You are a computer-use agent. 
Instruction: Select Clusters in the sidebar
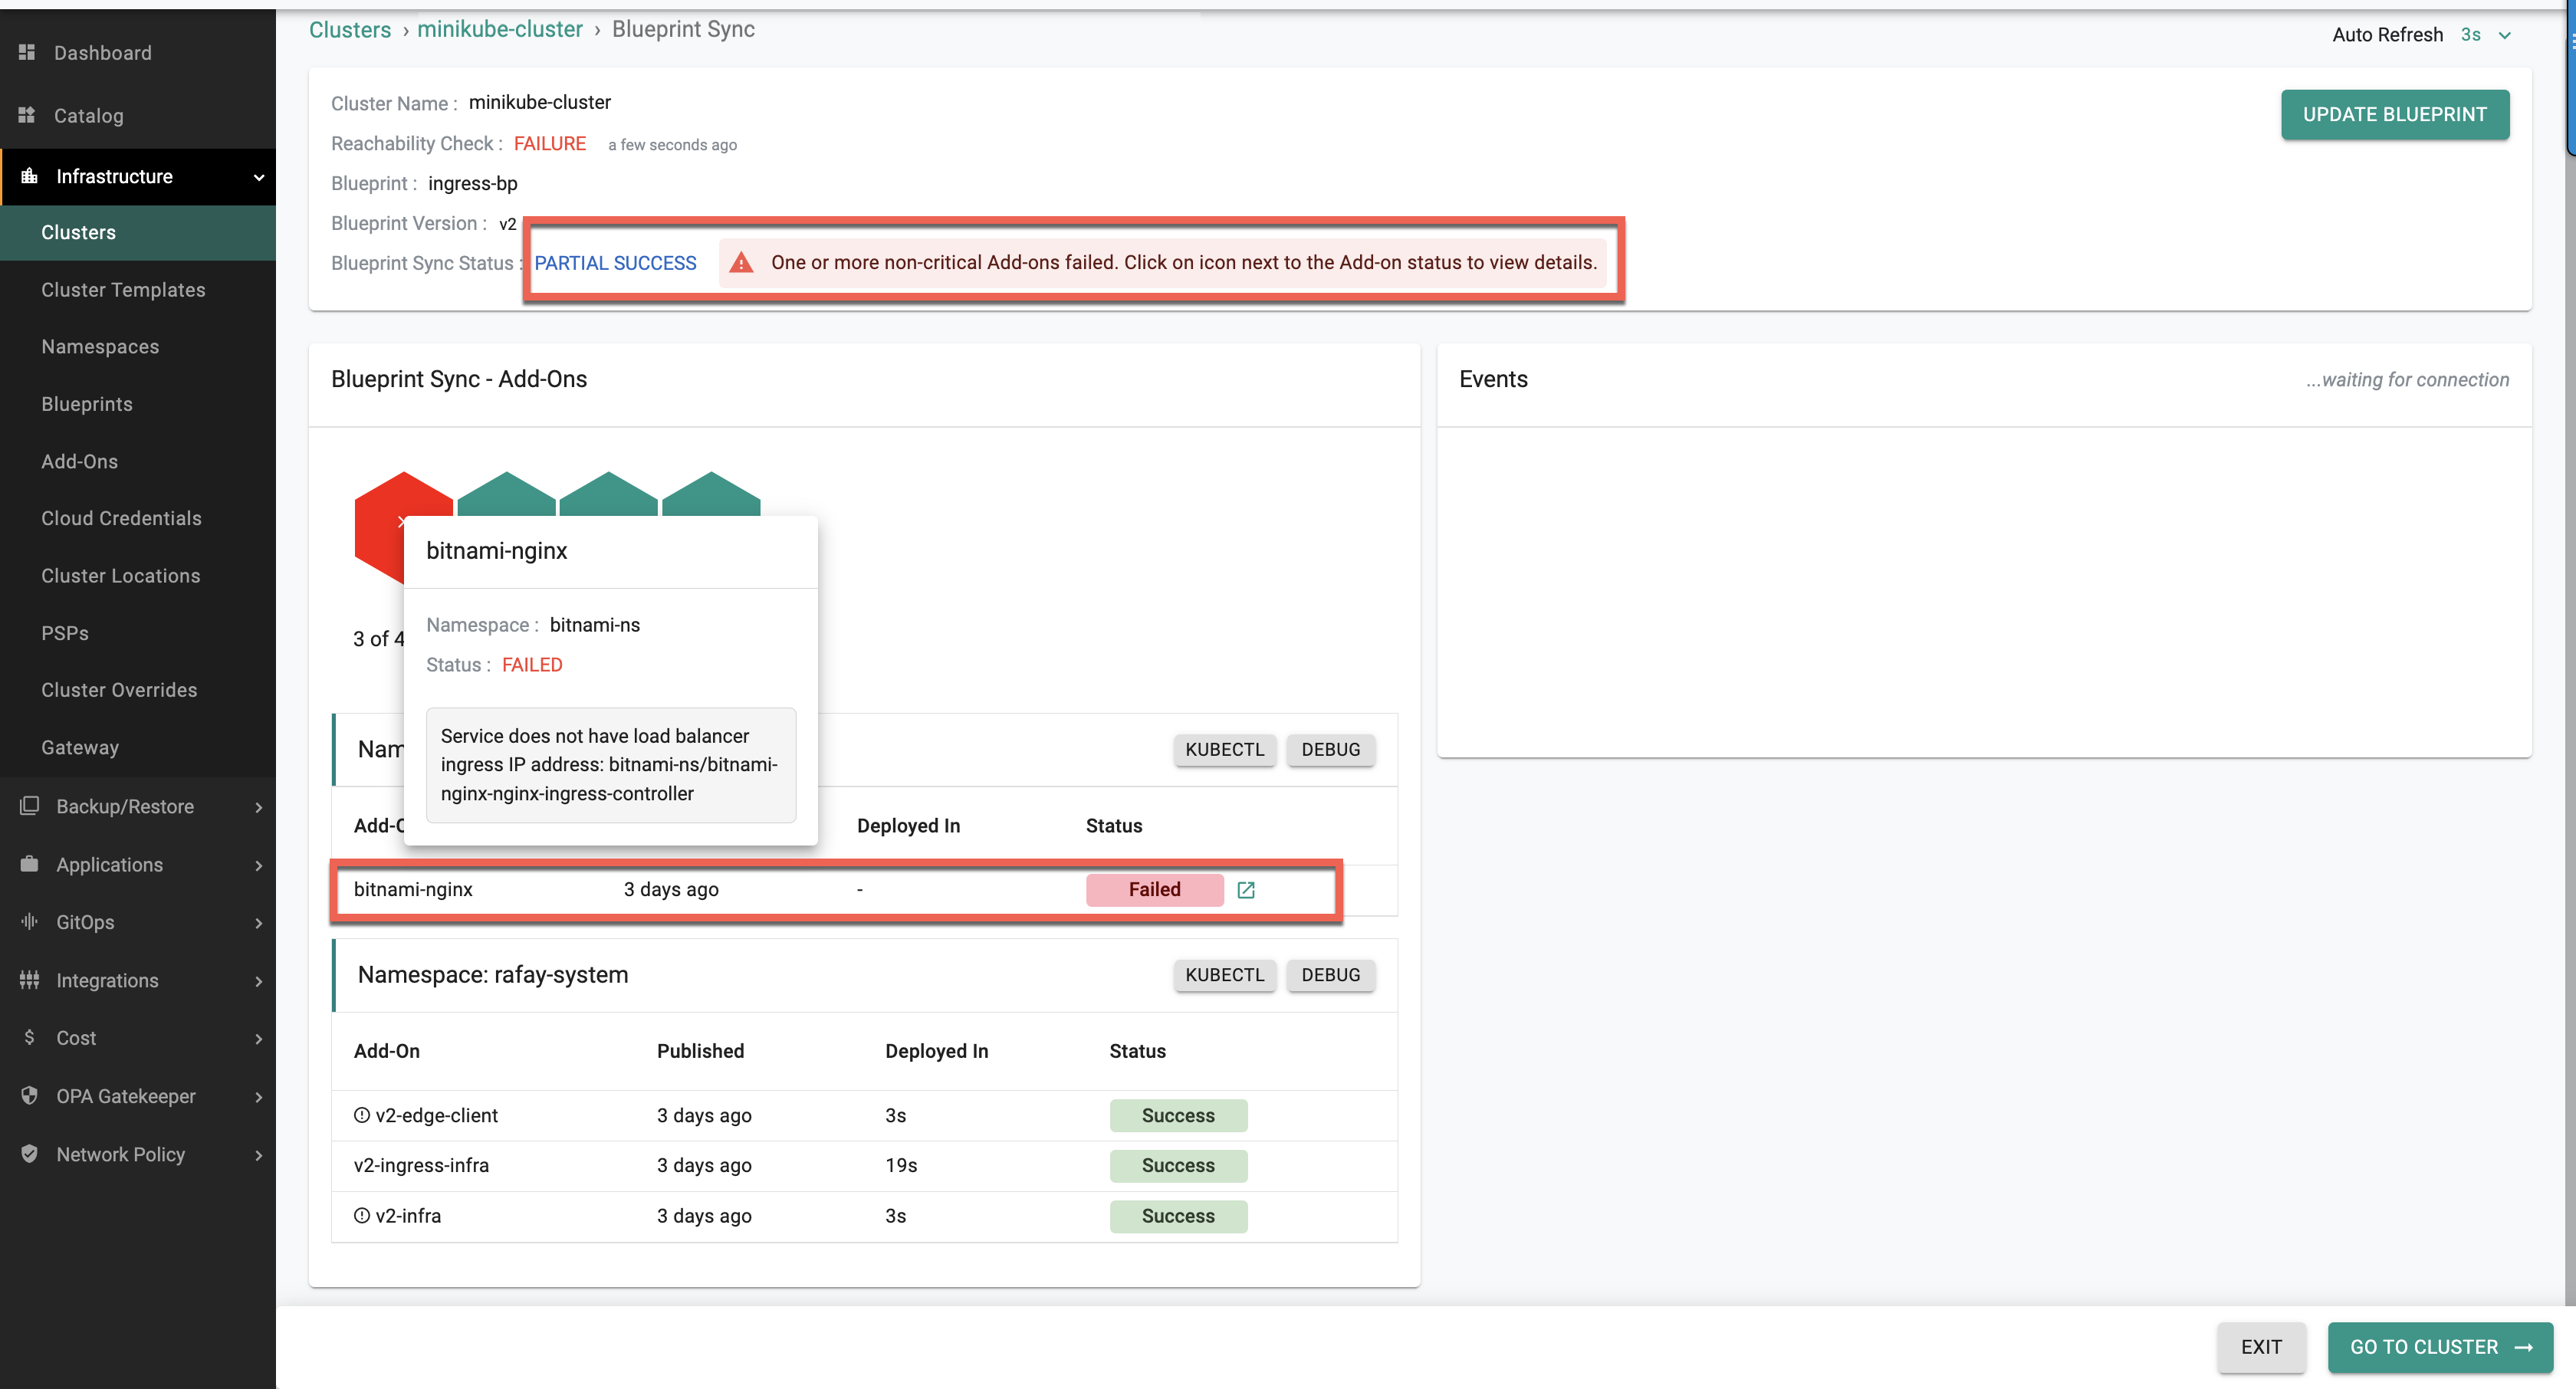[138, 232]
